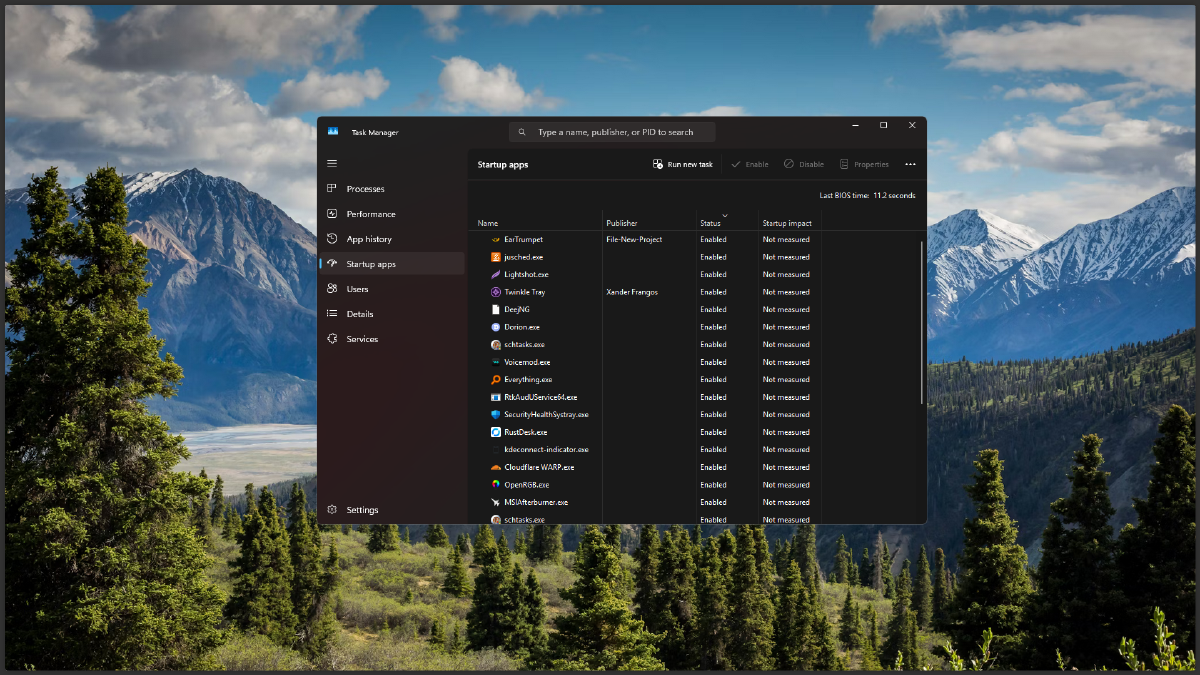Click the OpenRGB.exe colorful icon
This screenshot has height=675, width=1200.
[495, 485]
